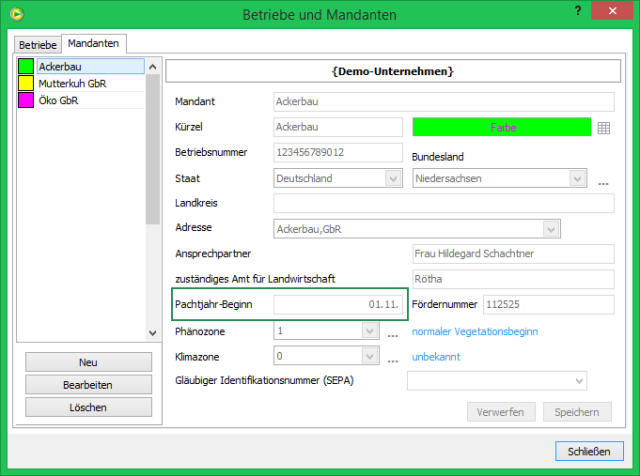This screenshot has height=476, width=640.
Task: Click the app logo in title bar
Action: [x=16, y=15]
